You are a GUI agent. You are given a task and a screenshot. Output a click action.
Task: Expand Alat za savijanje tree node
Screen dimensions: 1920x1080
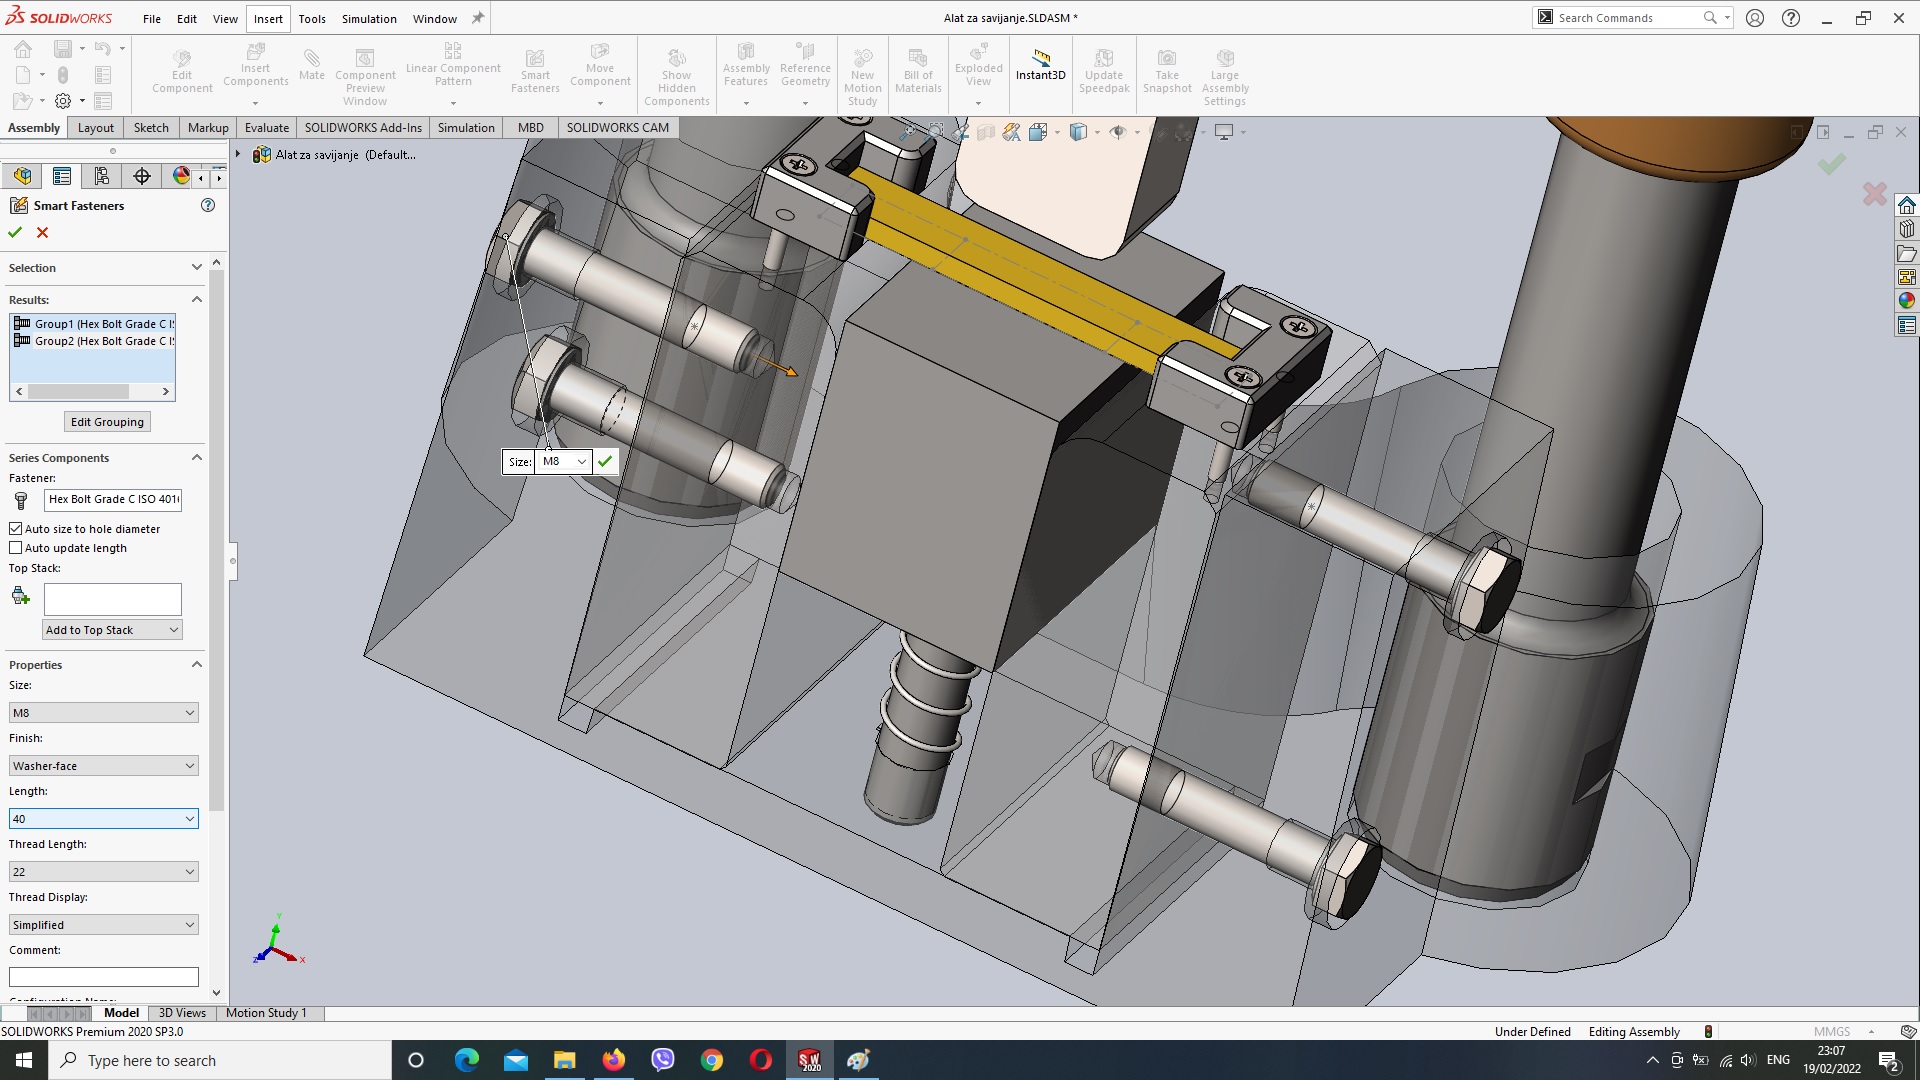point(238,154)
